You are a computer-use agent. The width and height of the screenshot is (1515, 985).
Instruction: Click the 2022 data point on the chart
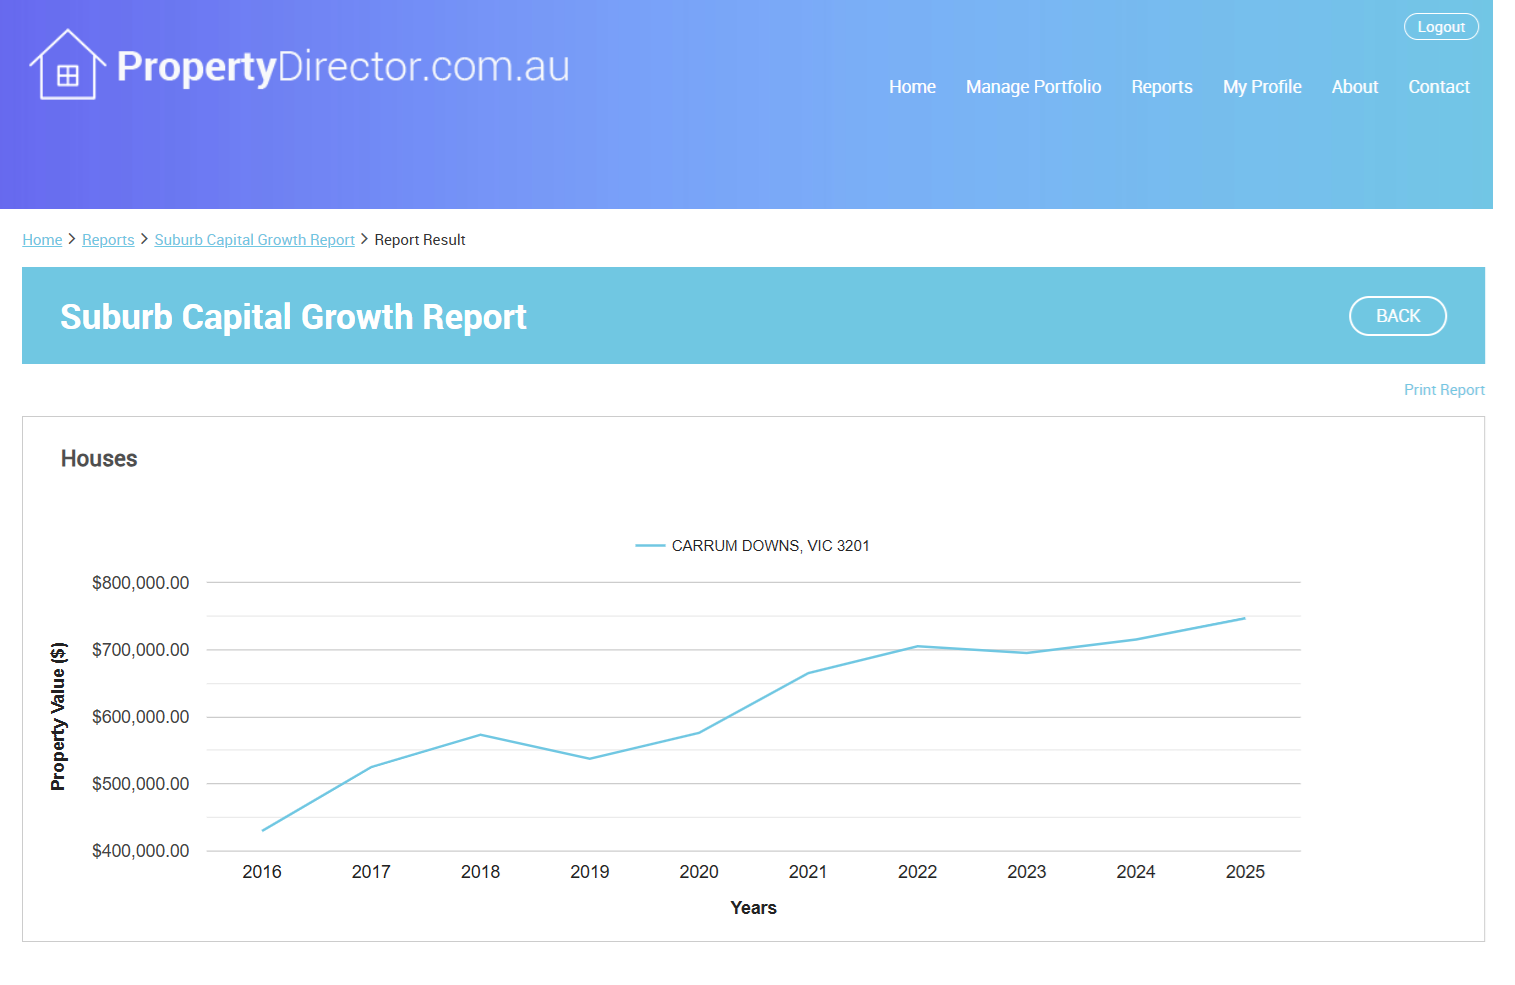tap(917, 646)
